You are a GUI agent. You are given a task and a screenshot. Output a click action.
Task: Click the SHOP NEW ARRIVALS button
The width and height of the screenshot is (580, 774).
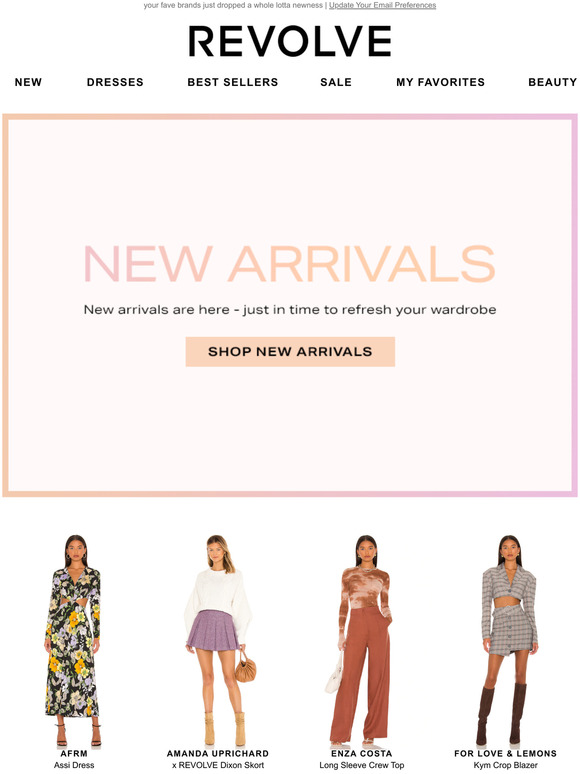290,351
